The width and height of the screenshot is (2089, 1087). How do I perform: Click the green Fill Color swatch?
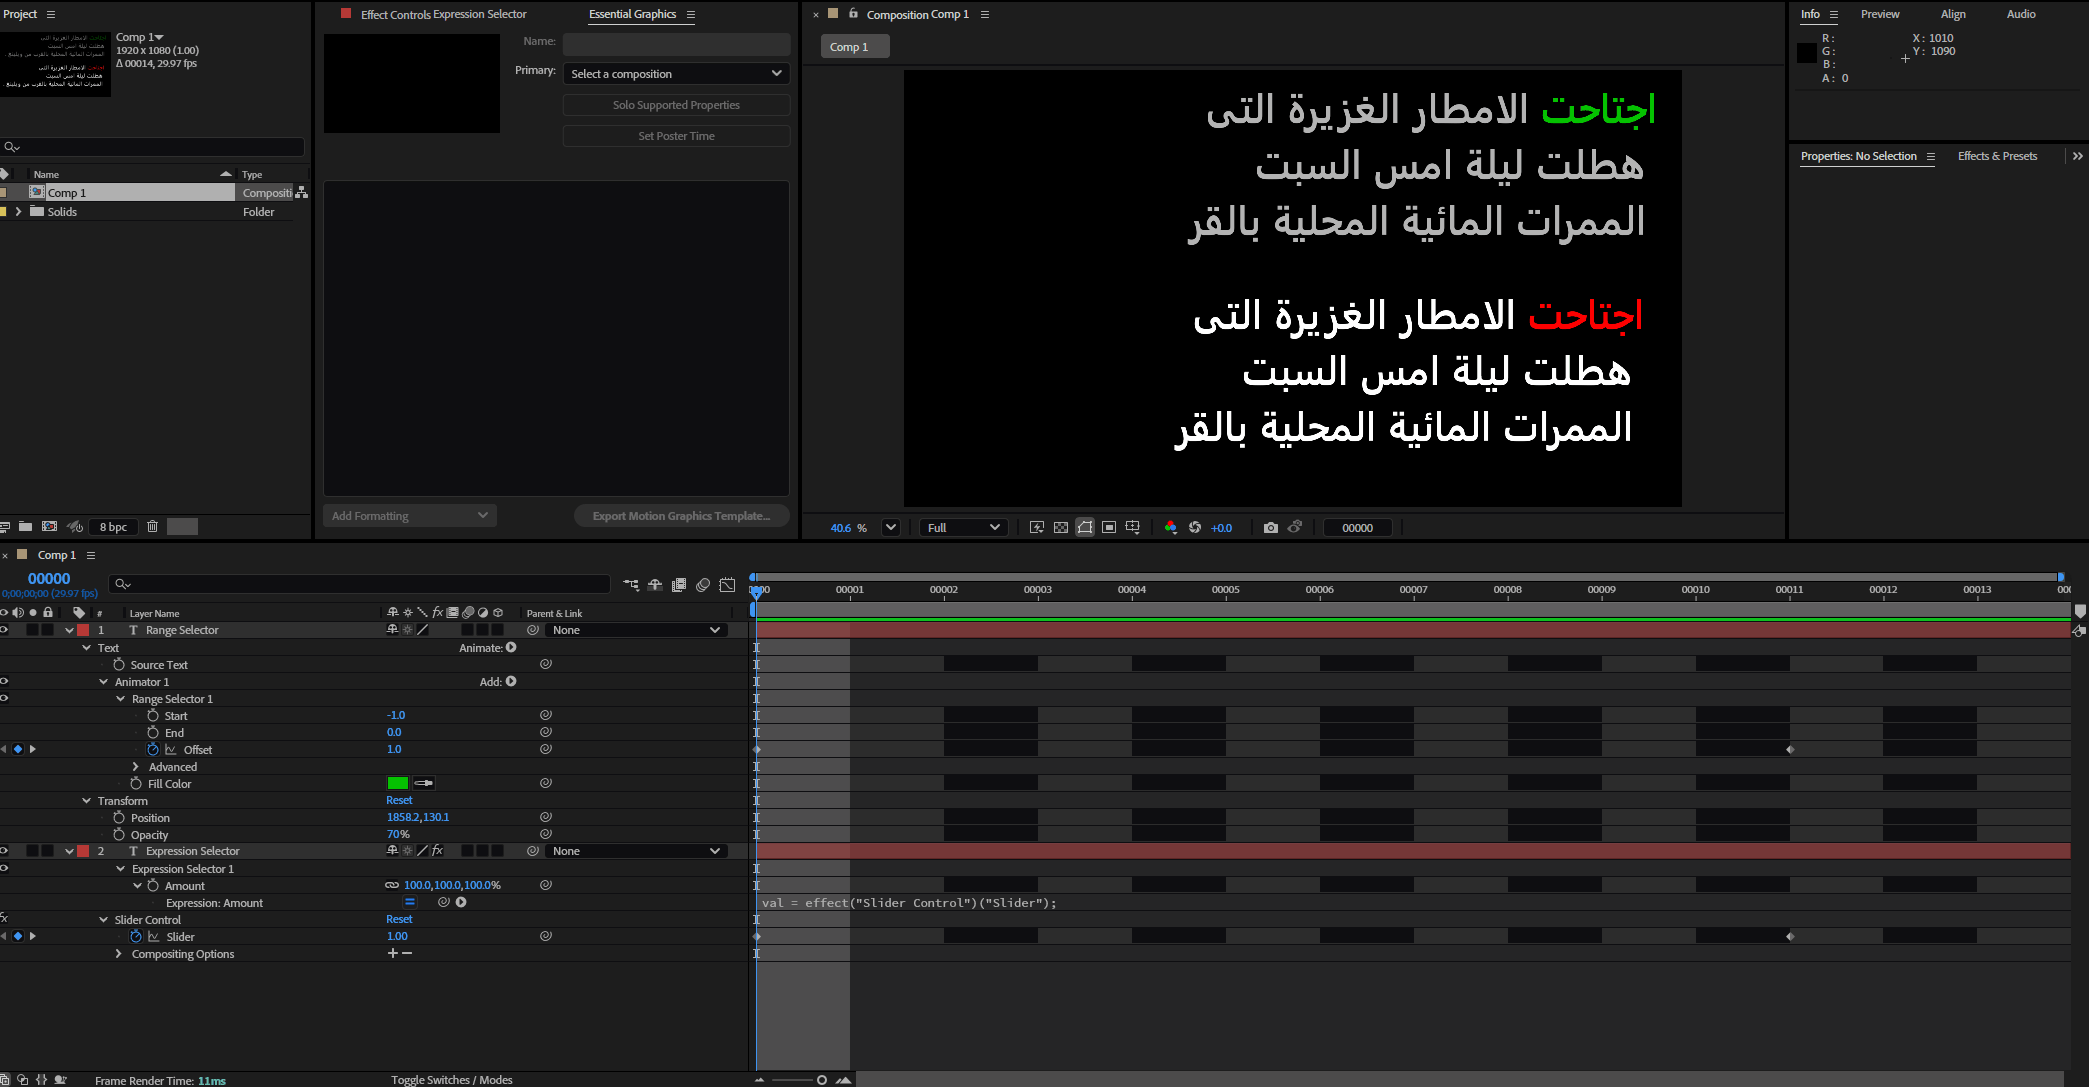pyautogui.click(x=397, y=784)
